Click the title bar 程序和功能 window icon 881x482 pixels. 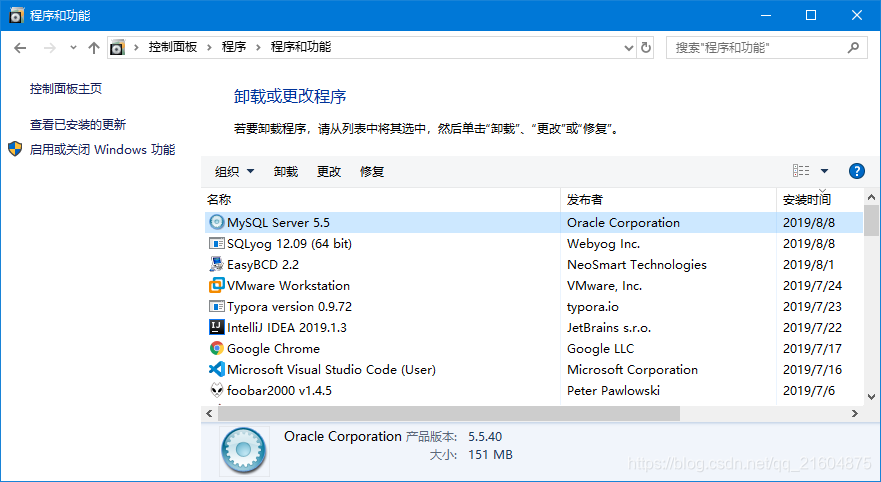pyautogui.click(x=16, y=15)
